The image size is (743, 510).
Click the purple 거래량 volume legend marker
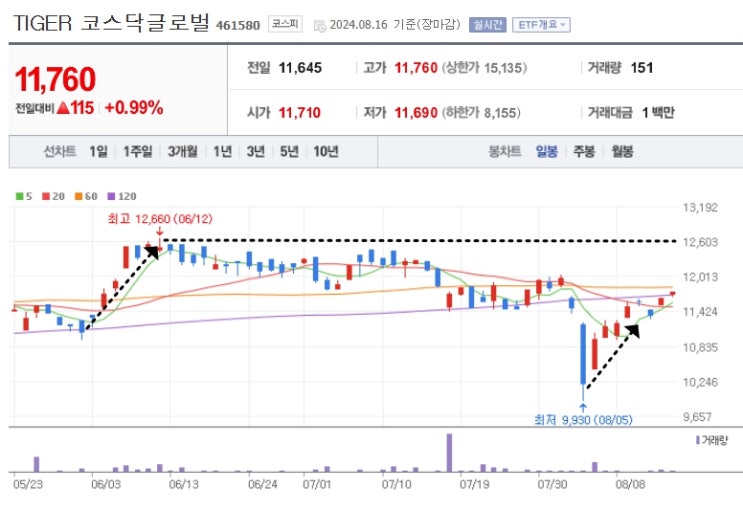[x=698, y=440]
